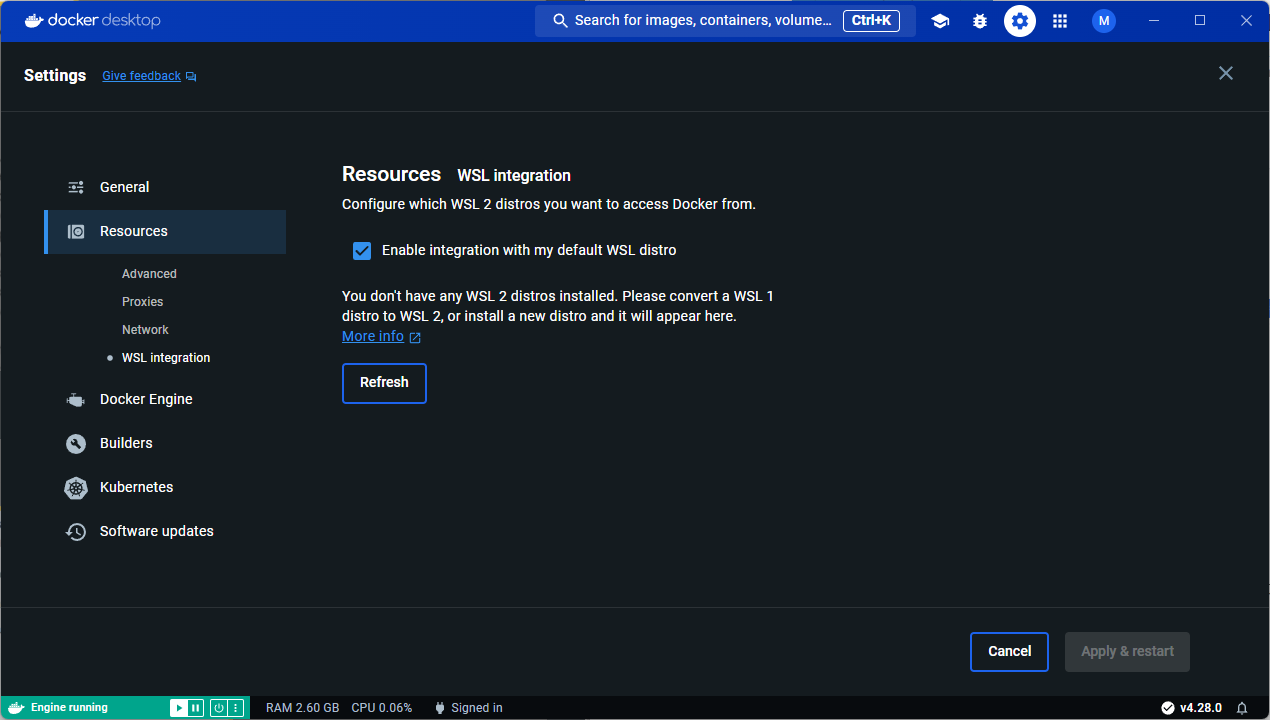The width and height of the screenshot is (1270, 720).
Task: Click the Signed in status text
Action: coord(477,708)
